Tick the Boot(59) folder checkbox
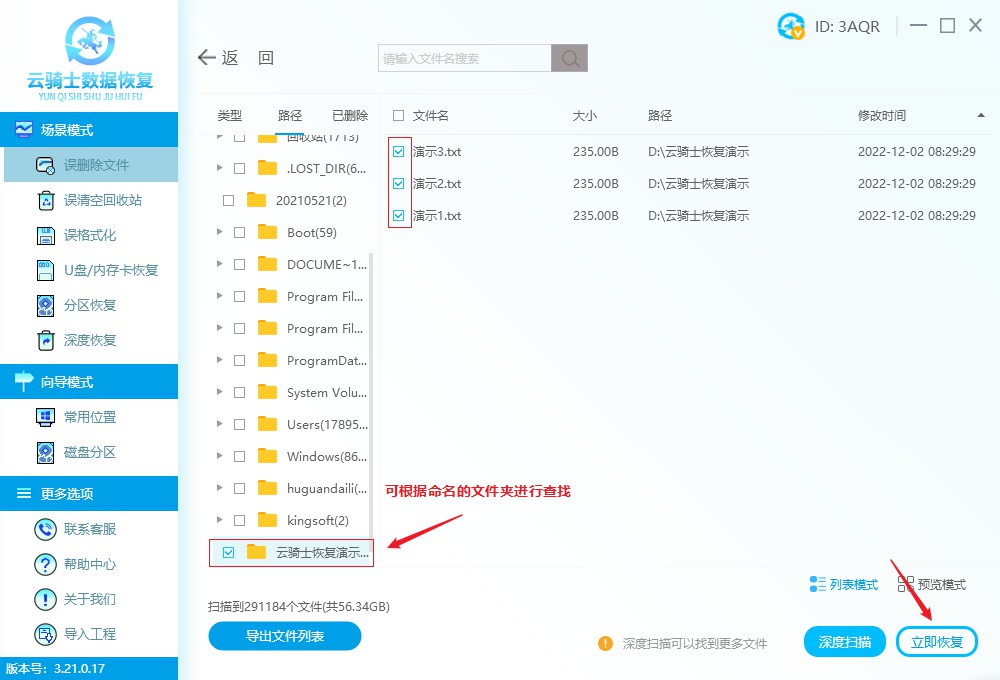Image resolution: width=1000 pixels, height=680 pixels. pyautogui.click(x=239, y=232)
